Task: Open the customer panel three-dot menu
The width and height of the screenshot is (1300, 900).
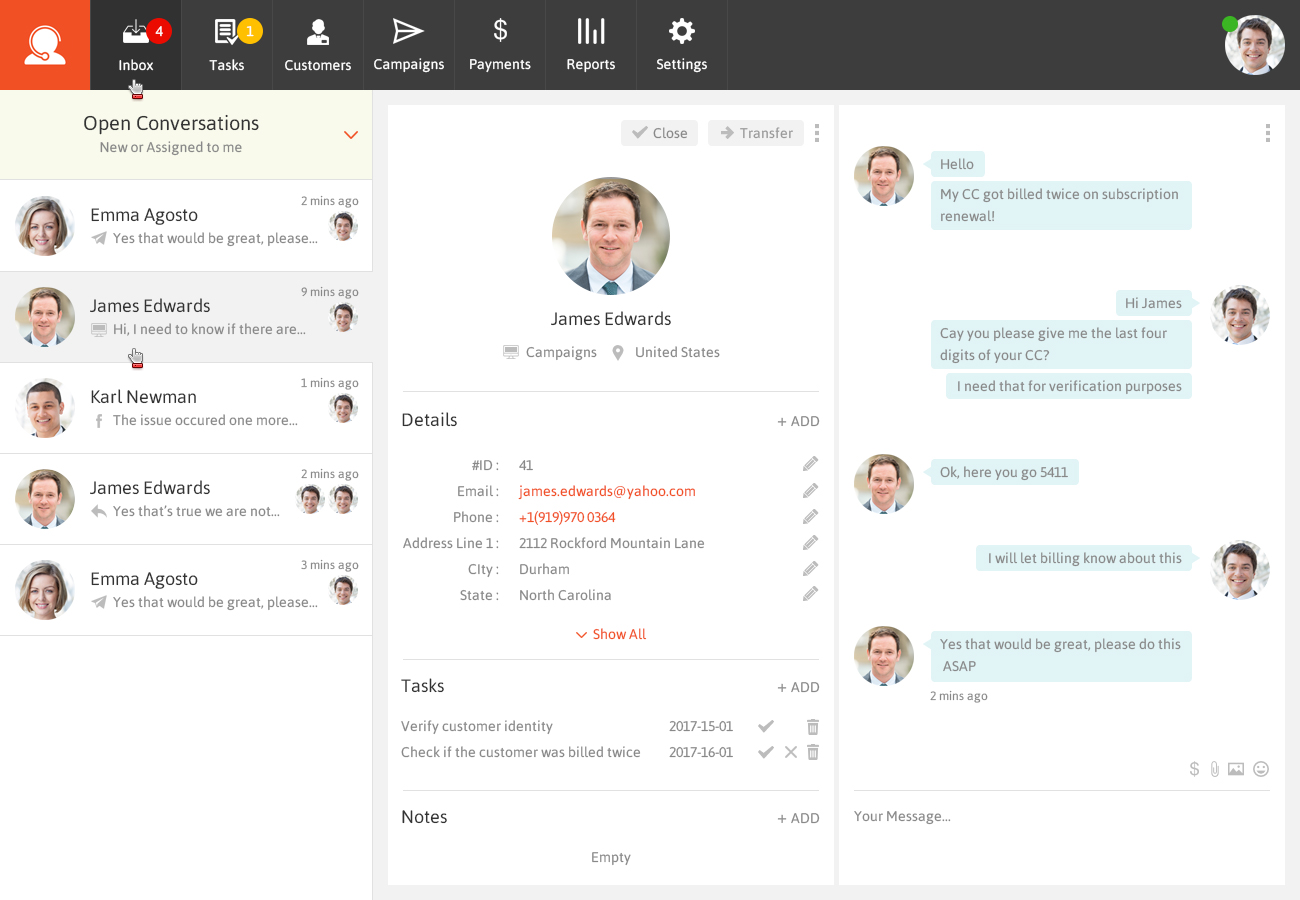Action: 817,133
